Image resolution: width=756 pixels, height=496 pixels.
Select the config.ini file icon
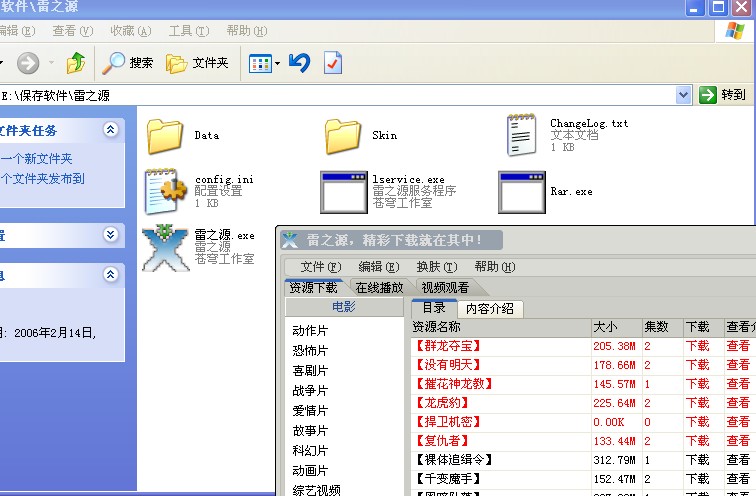click(165, 191)
